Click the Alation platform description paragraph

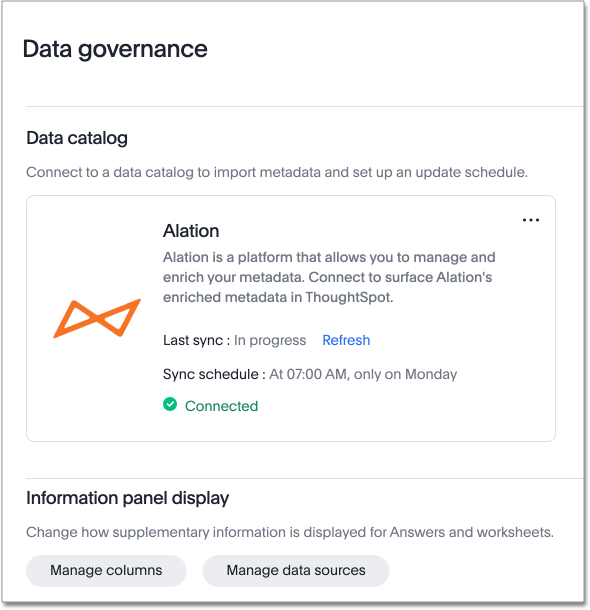[329, 277]
